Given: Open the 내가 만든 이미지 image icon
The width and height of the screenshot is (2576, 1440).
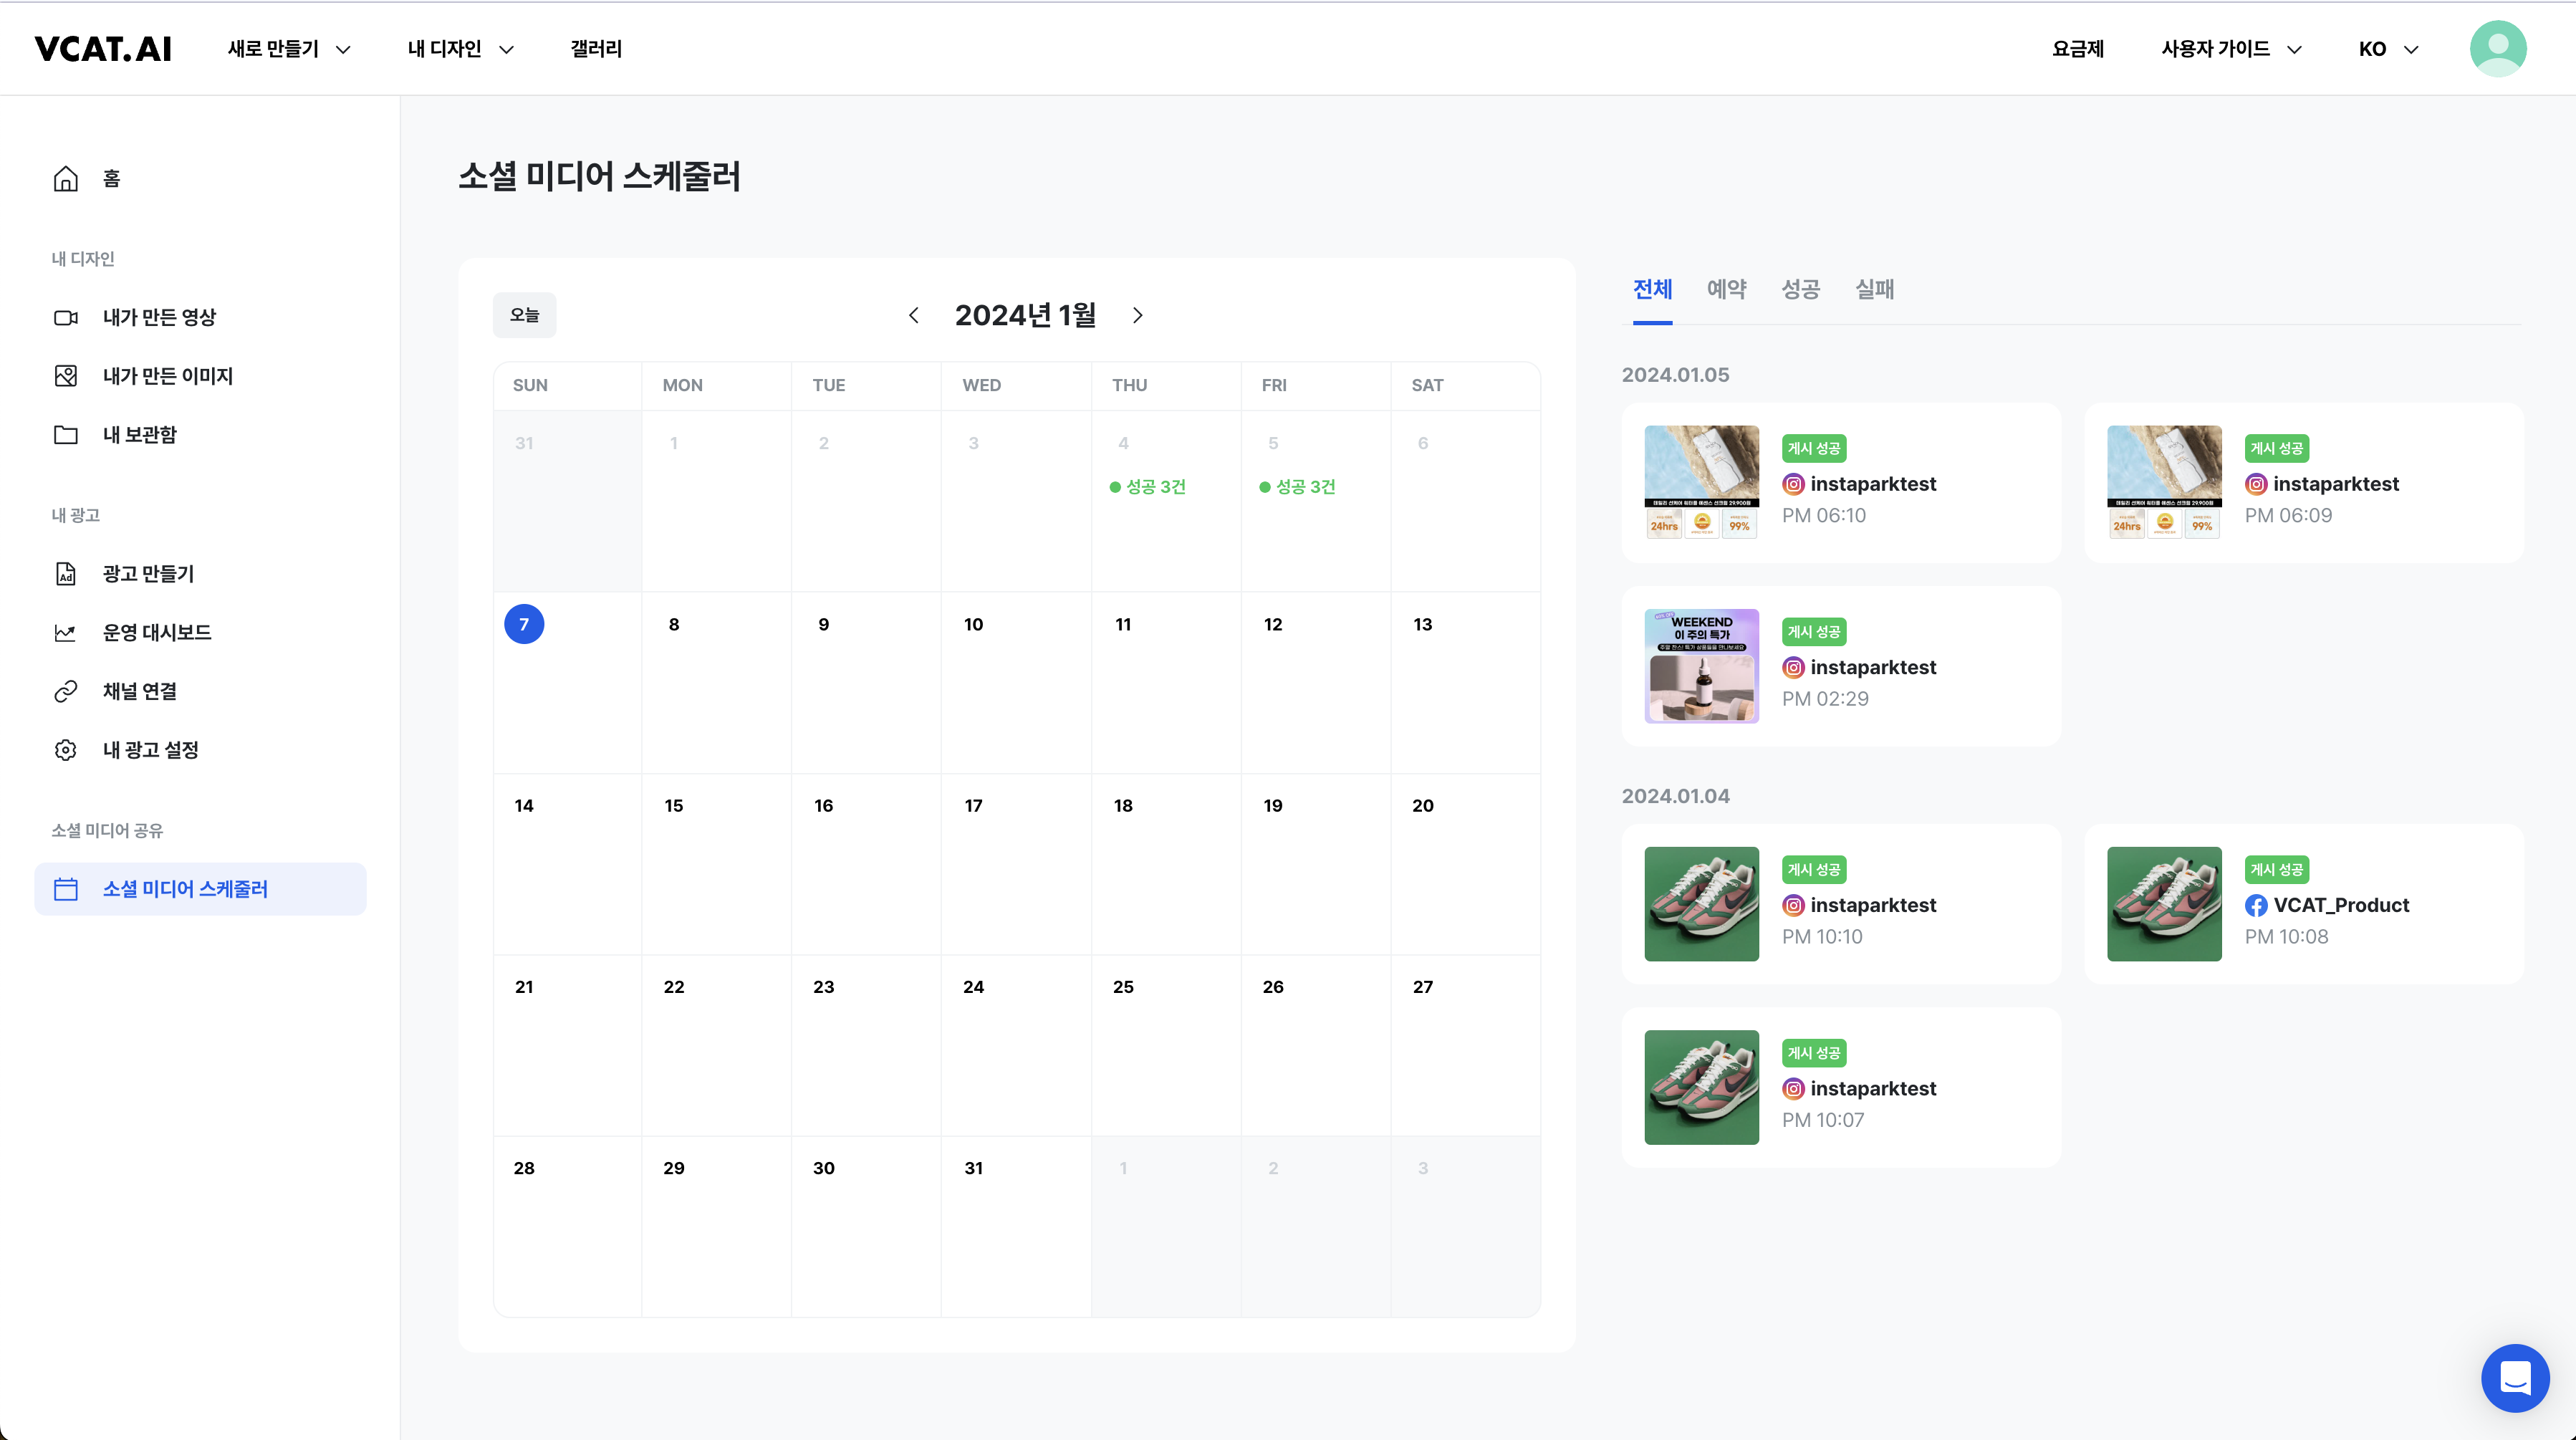Looking at the screenshot, I should point(66,376).
